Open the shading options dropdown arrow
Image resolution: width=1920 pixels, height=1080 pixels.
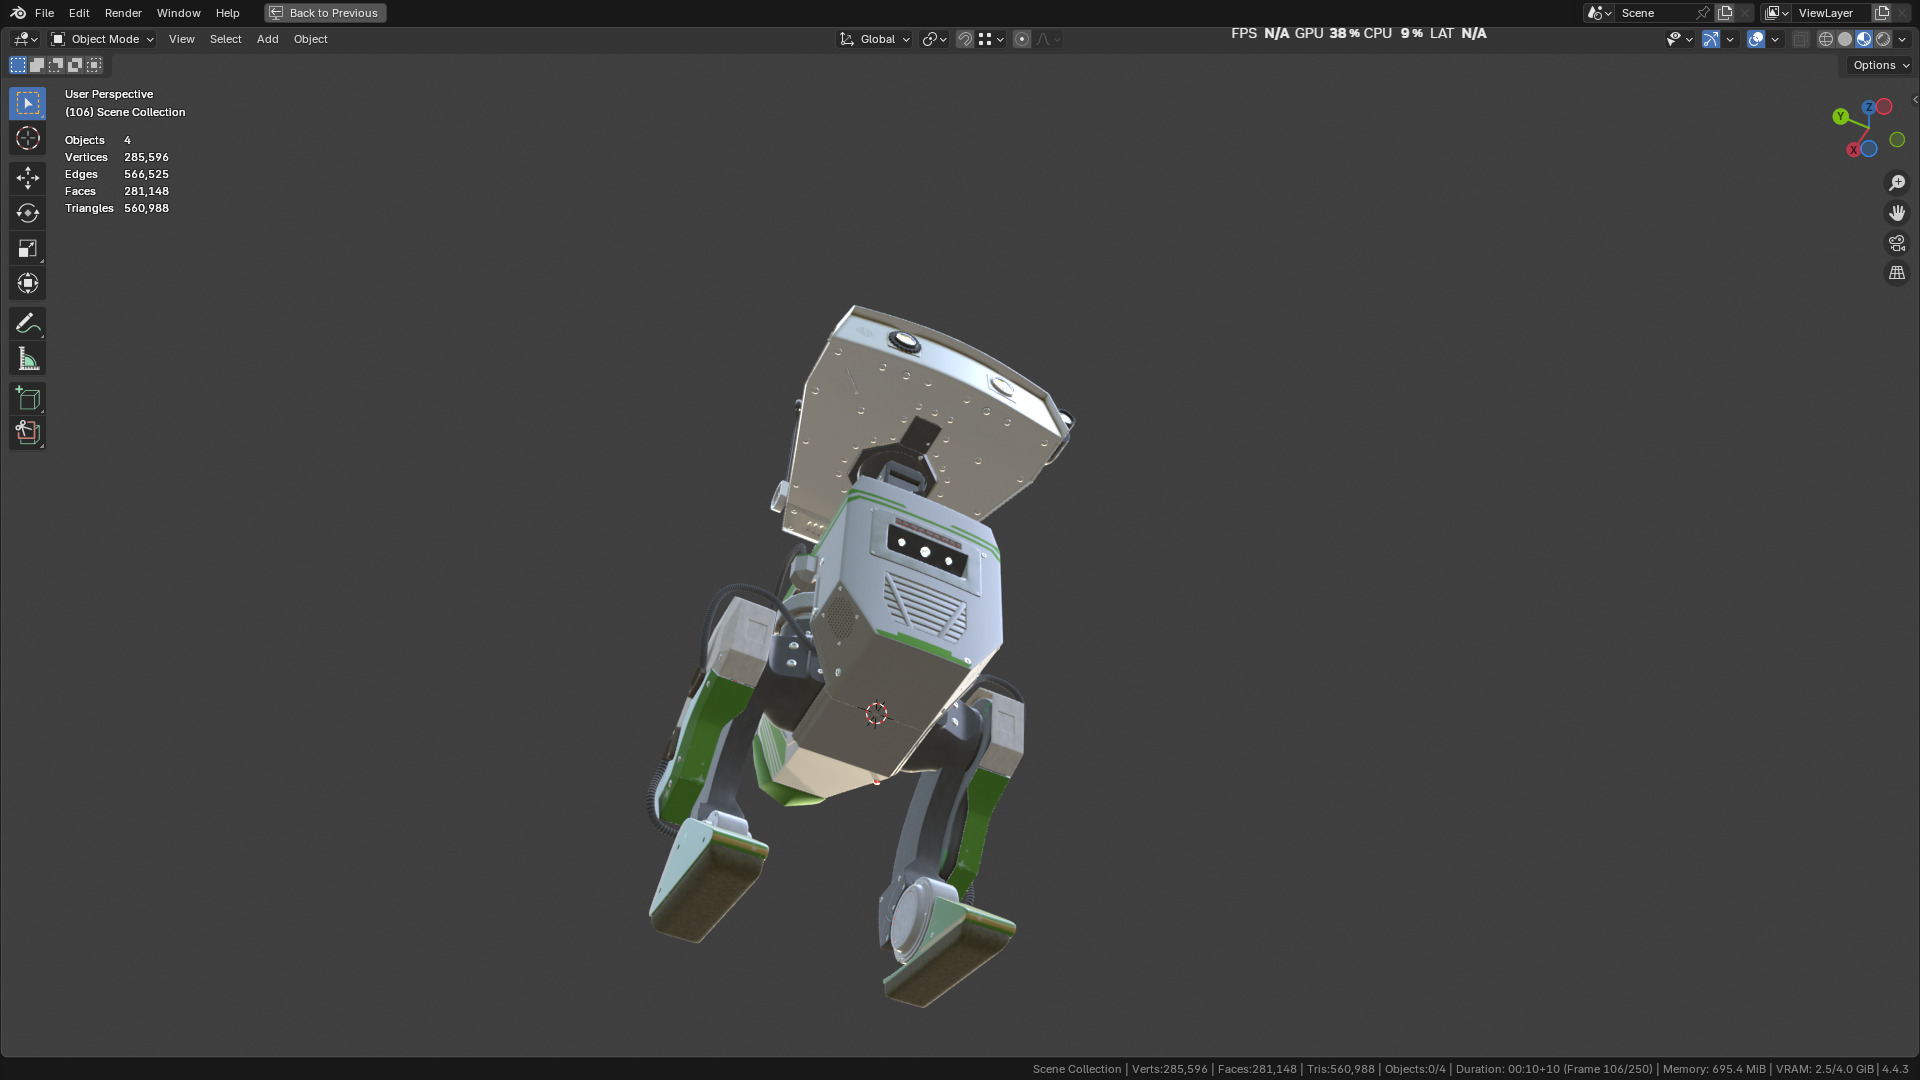coord(1902,39)
